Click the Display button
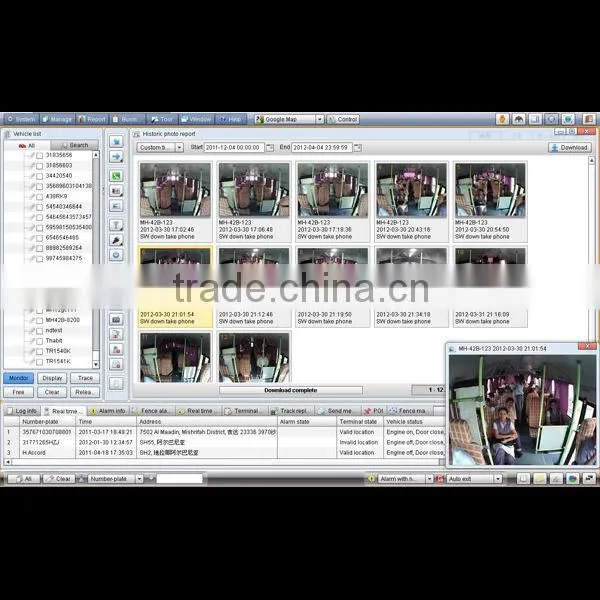Image resolution: width=600 pixels, height=600 pixels. [52, 378]
